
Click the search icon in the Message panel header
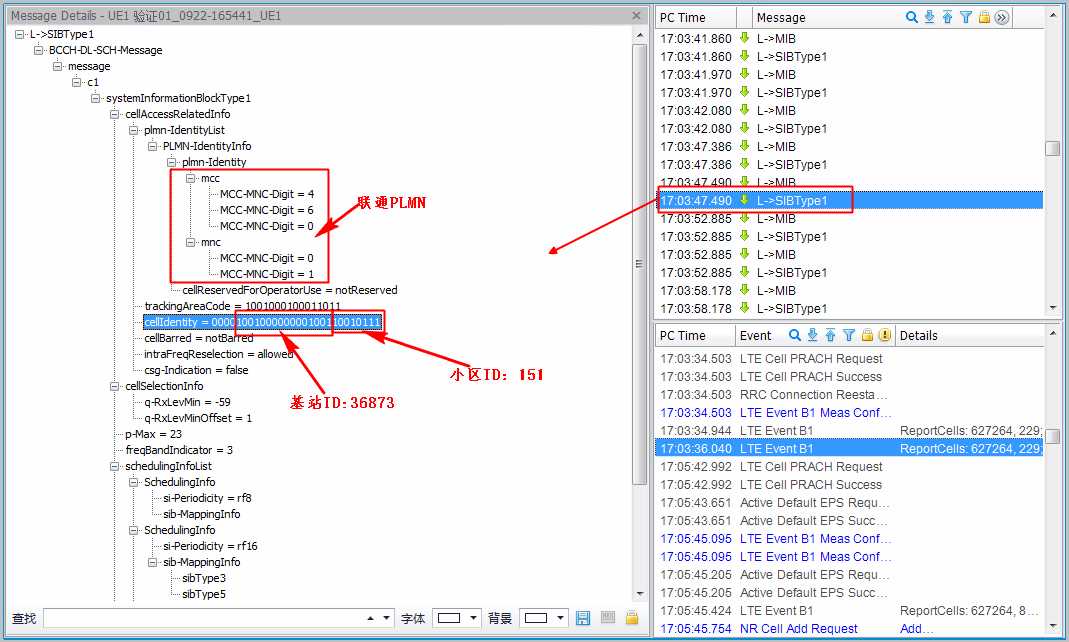point(912,17)
